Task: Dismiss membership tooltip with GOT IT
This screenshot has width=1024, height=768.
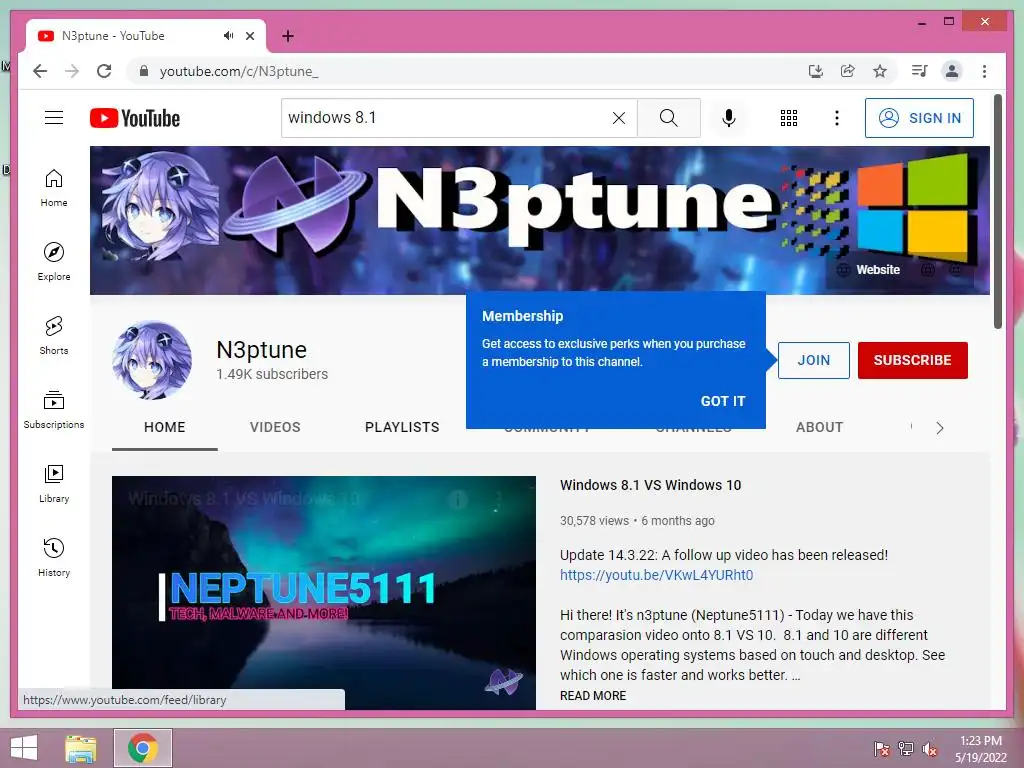Action: 723,401
